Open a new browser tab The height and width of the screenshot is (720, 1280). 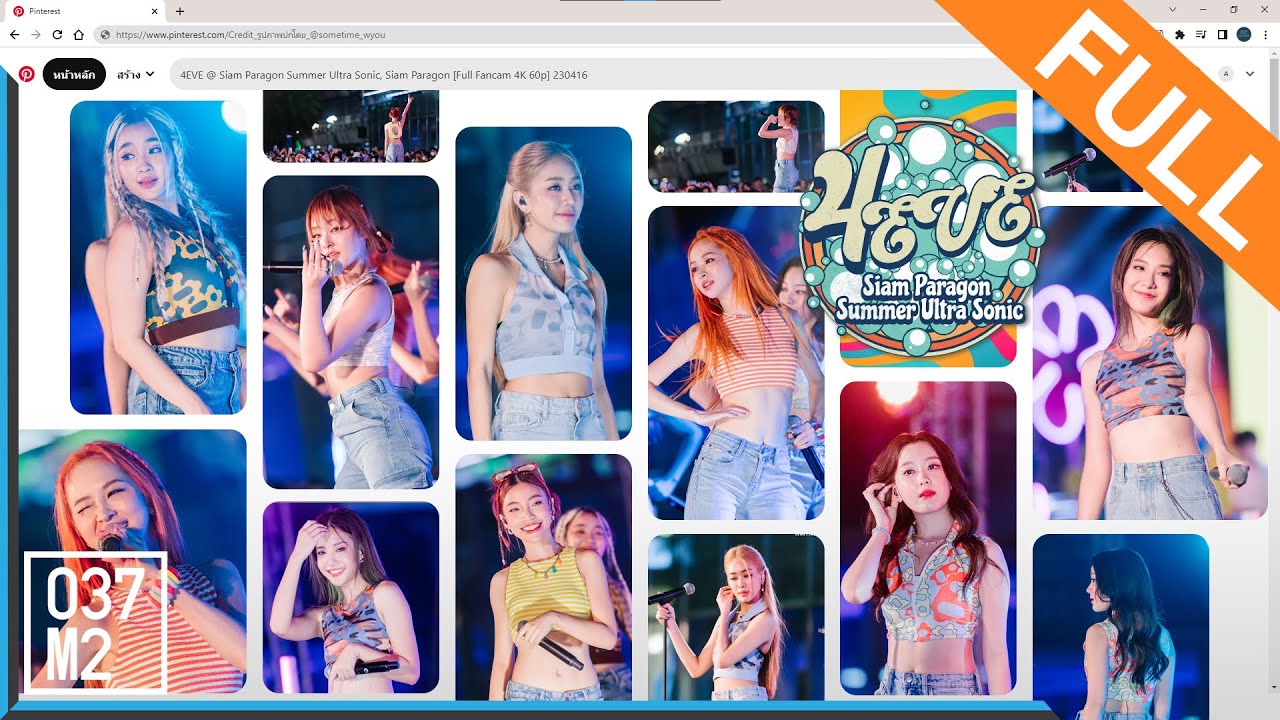click(x=180, y=11)
